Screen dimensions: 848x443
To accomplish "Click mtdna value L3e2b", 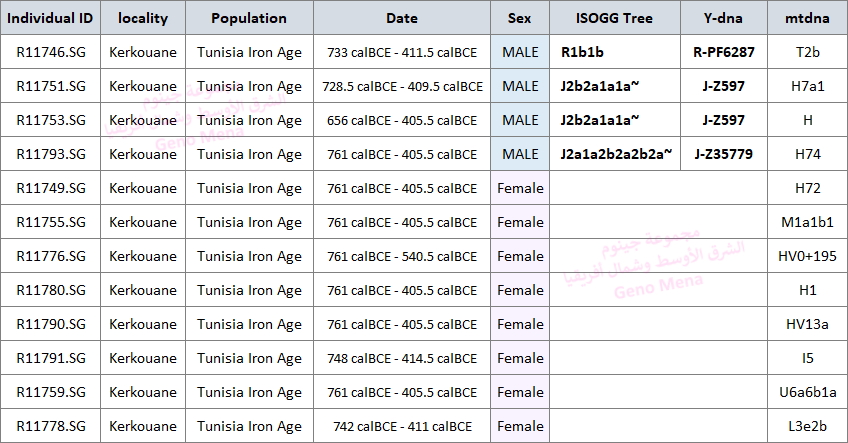I will click(807, 426).
